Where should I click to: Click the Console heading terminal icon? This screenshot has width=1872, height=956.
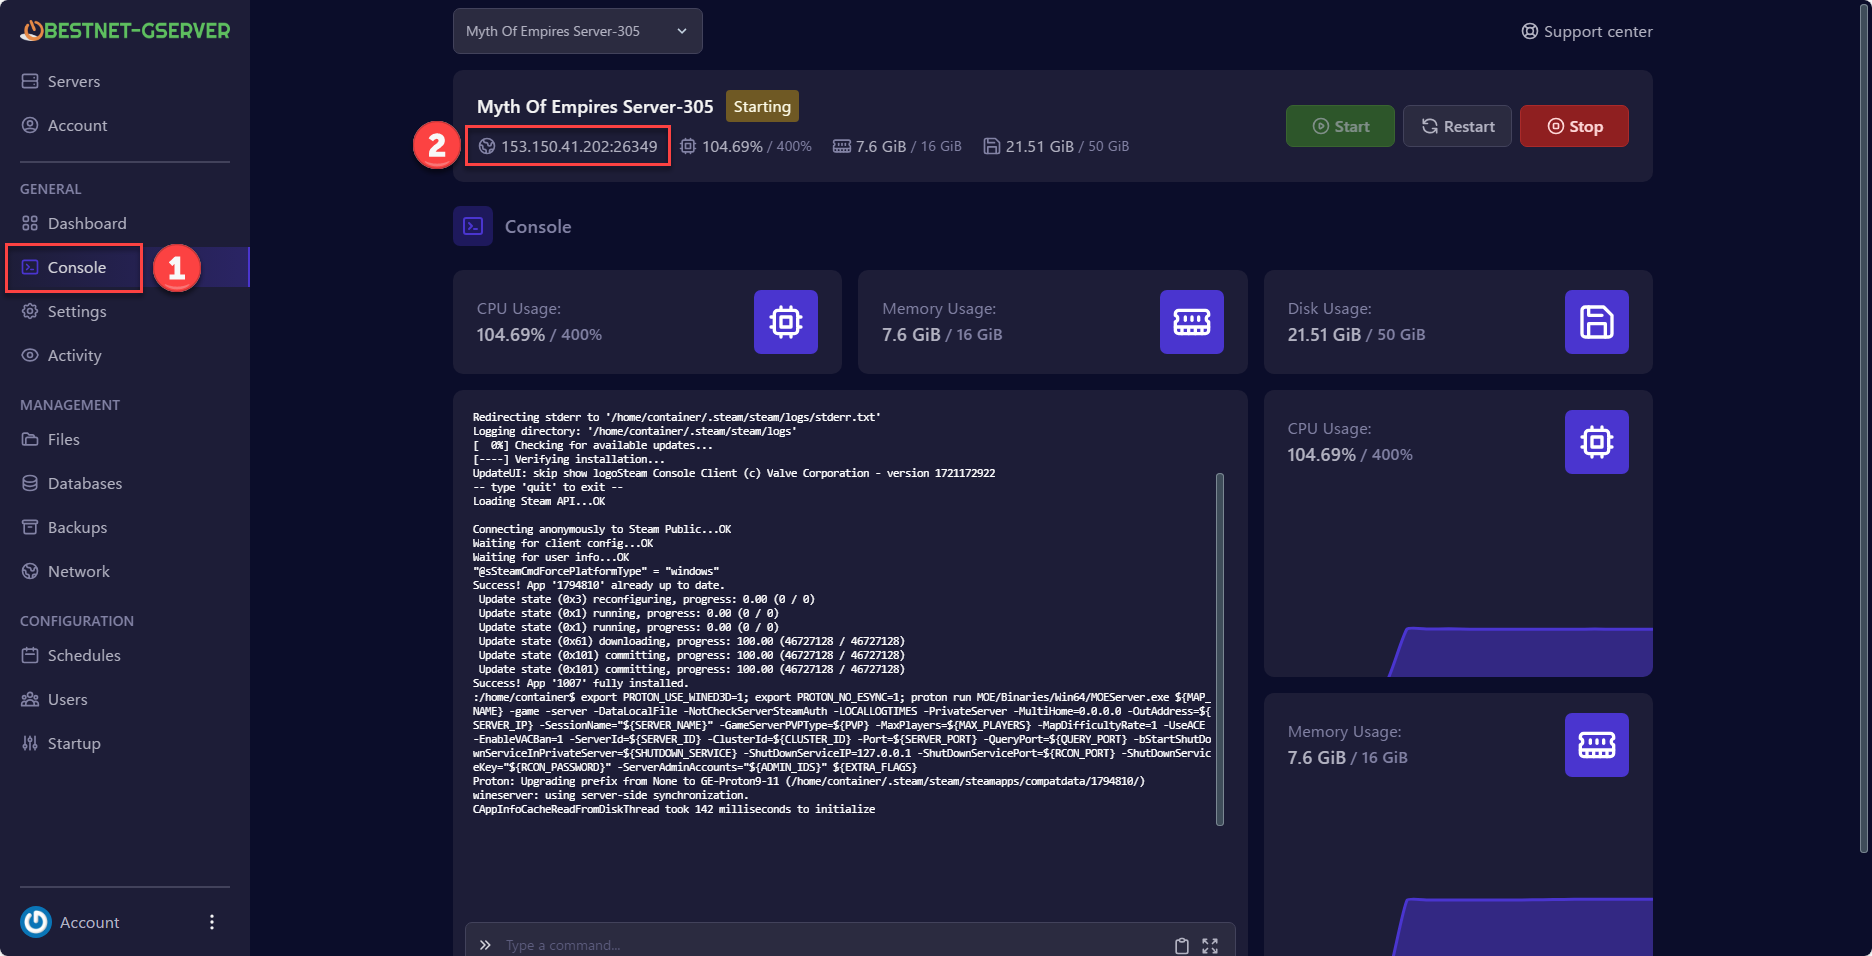click(473, 226)
